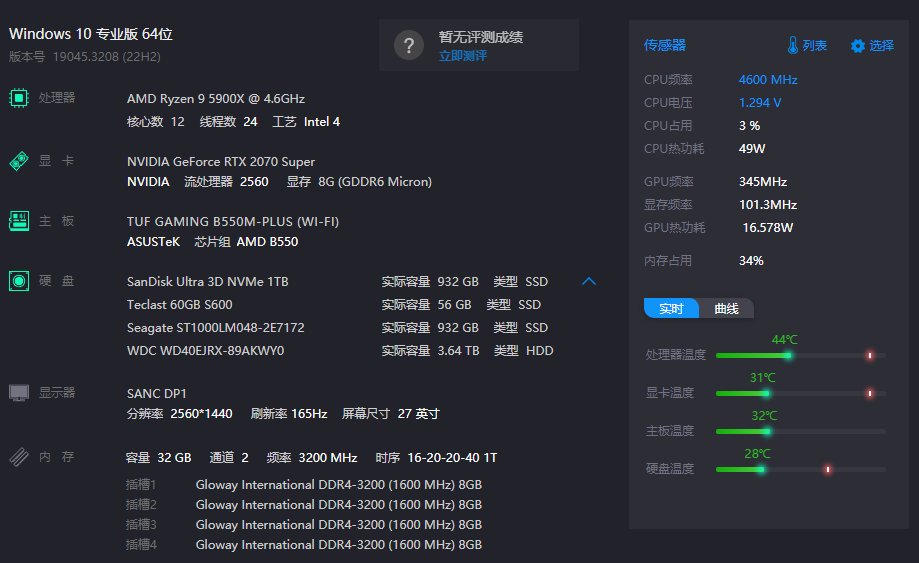
Task: Click the gear select icon
Action: pos(857,46)
